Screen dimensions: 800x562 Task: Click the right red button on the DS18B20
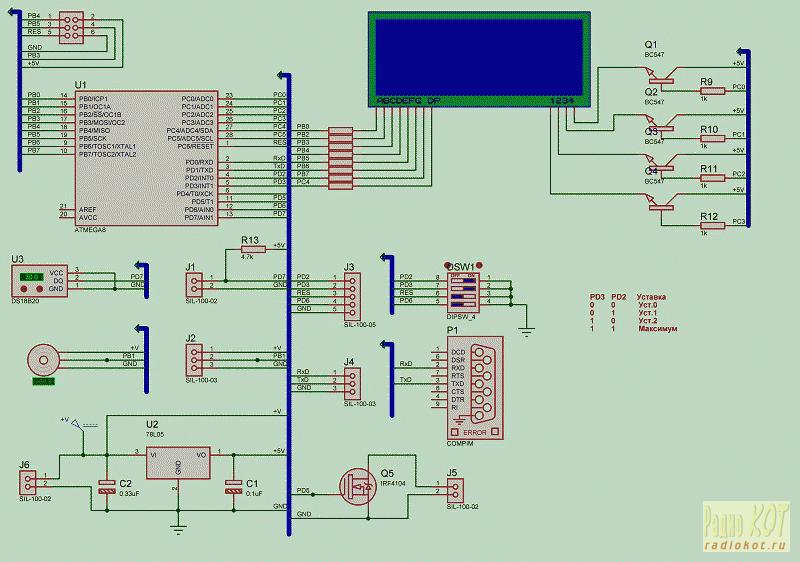[x=39, y=289]
